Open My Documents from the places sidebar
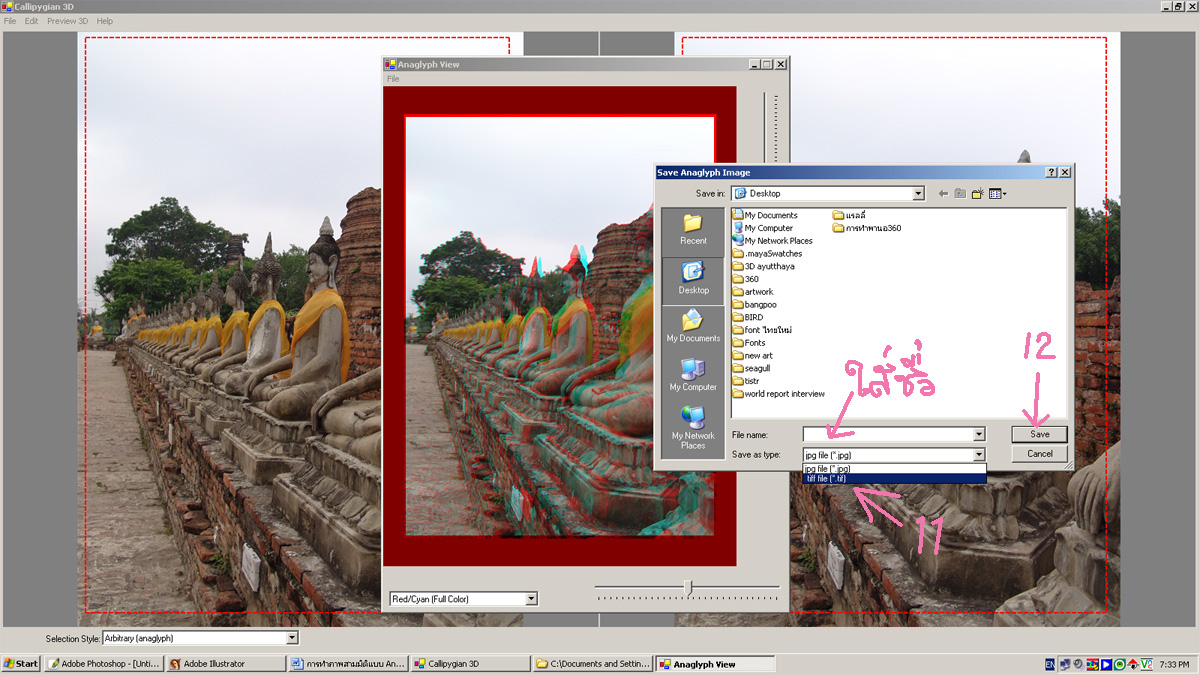This screenshot has width=1200, height=675. click(x=692, y=326)
